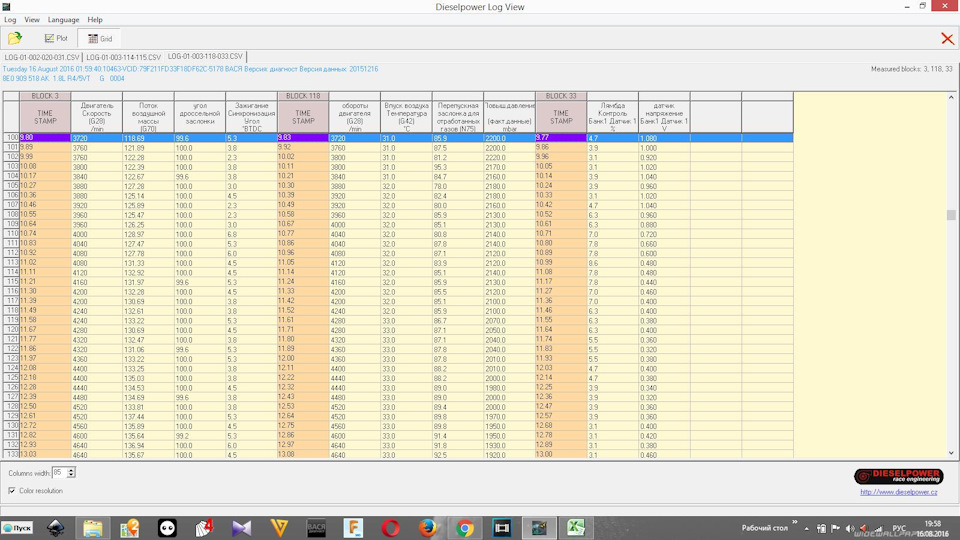Select the Grid view button
This screenshot has width=960, height=540.
pyautogui.click(x=99, y=39)
